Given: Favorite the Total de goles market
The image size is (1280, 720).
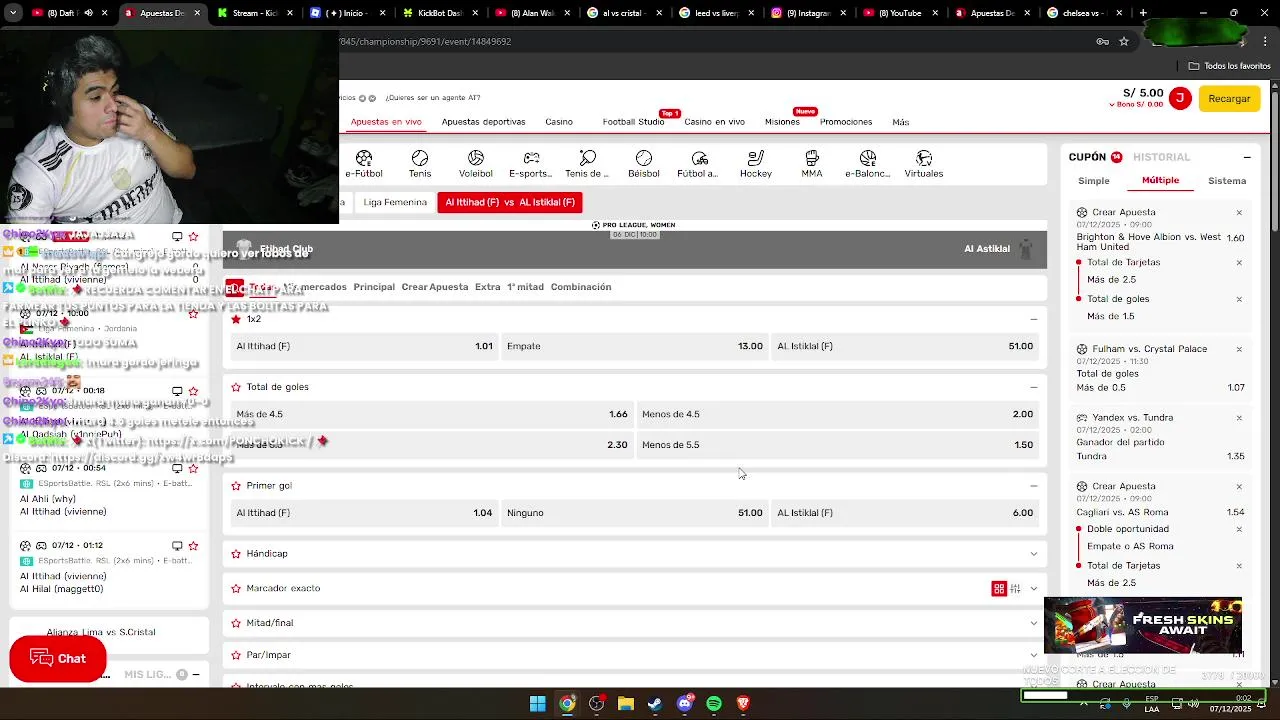Looking at the screenshot, I should point(236,387).
